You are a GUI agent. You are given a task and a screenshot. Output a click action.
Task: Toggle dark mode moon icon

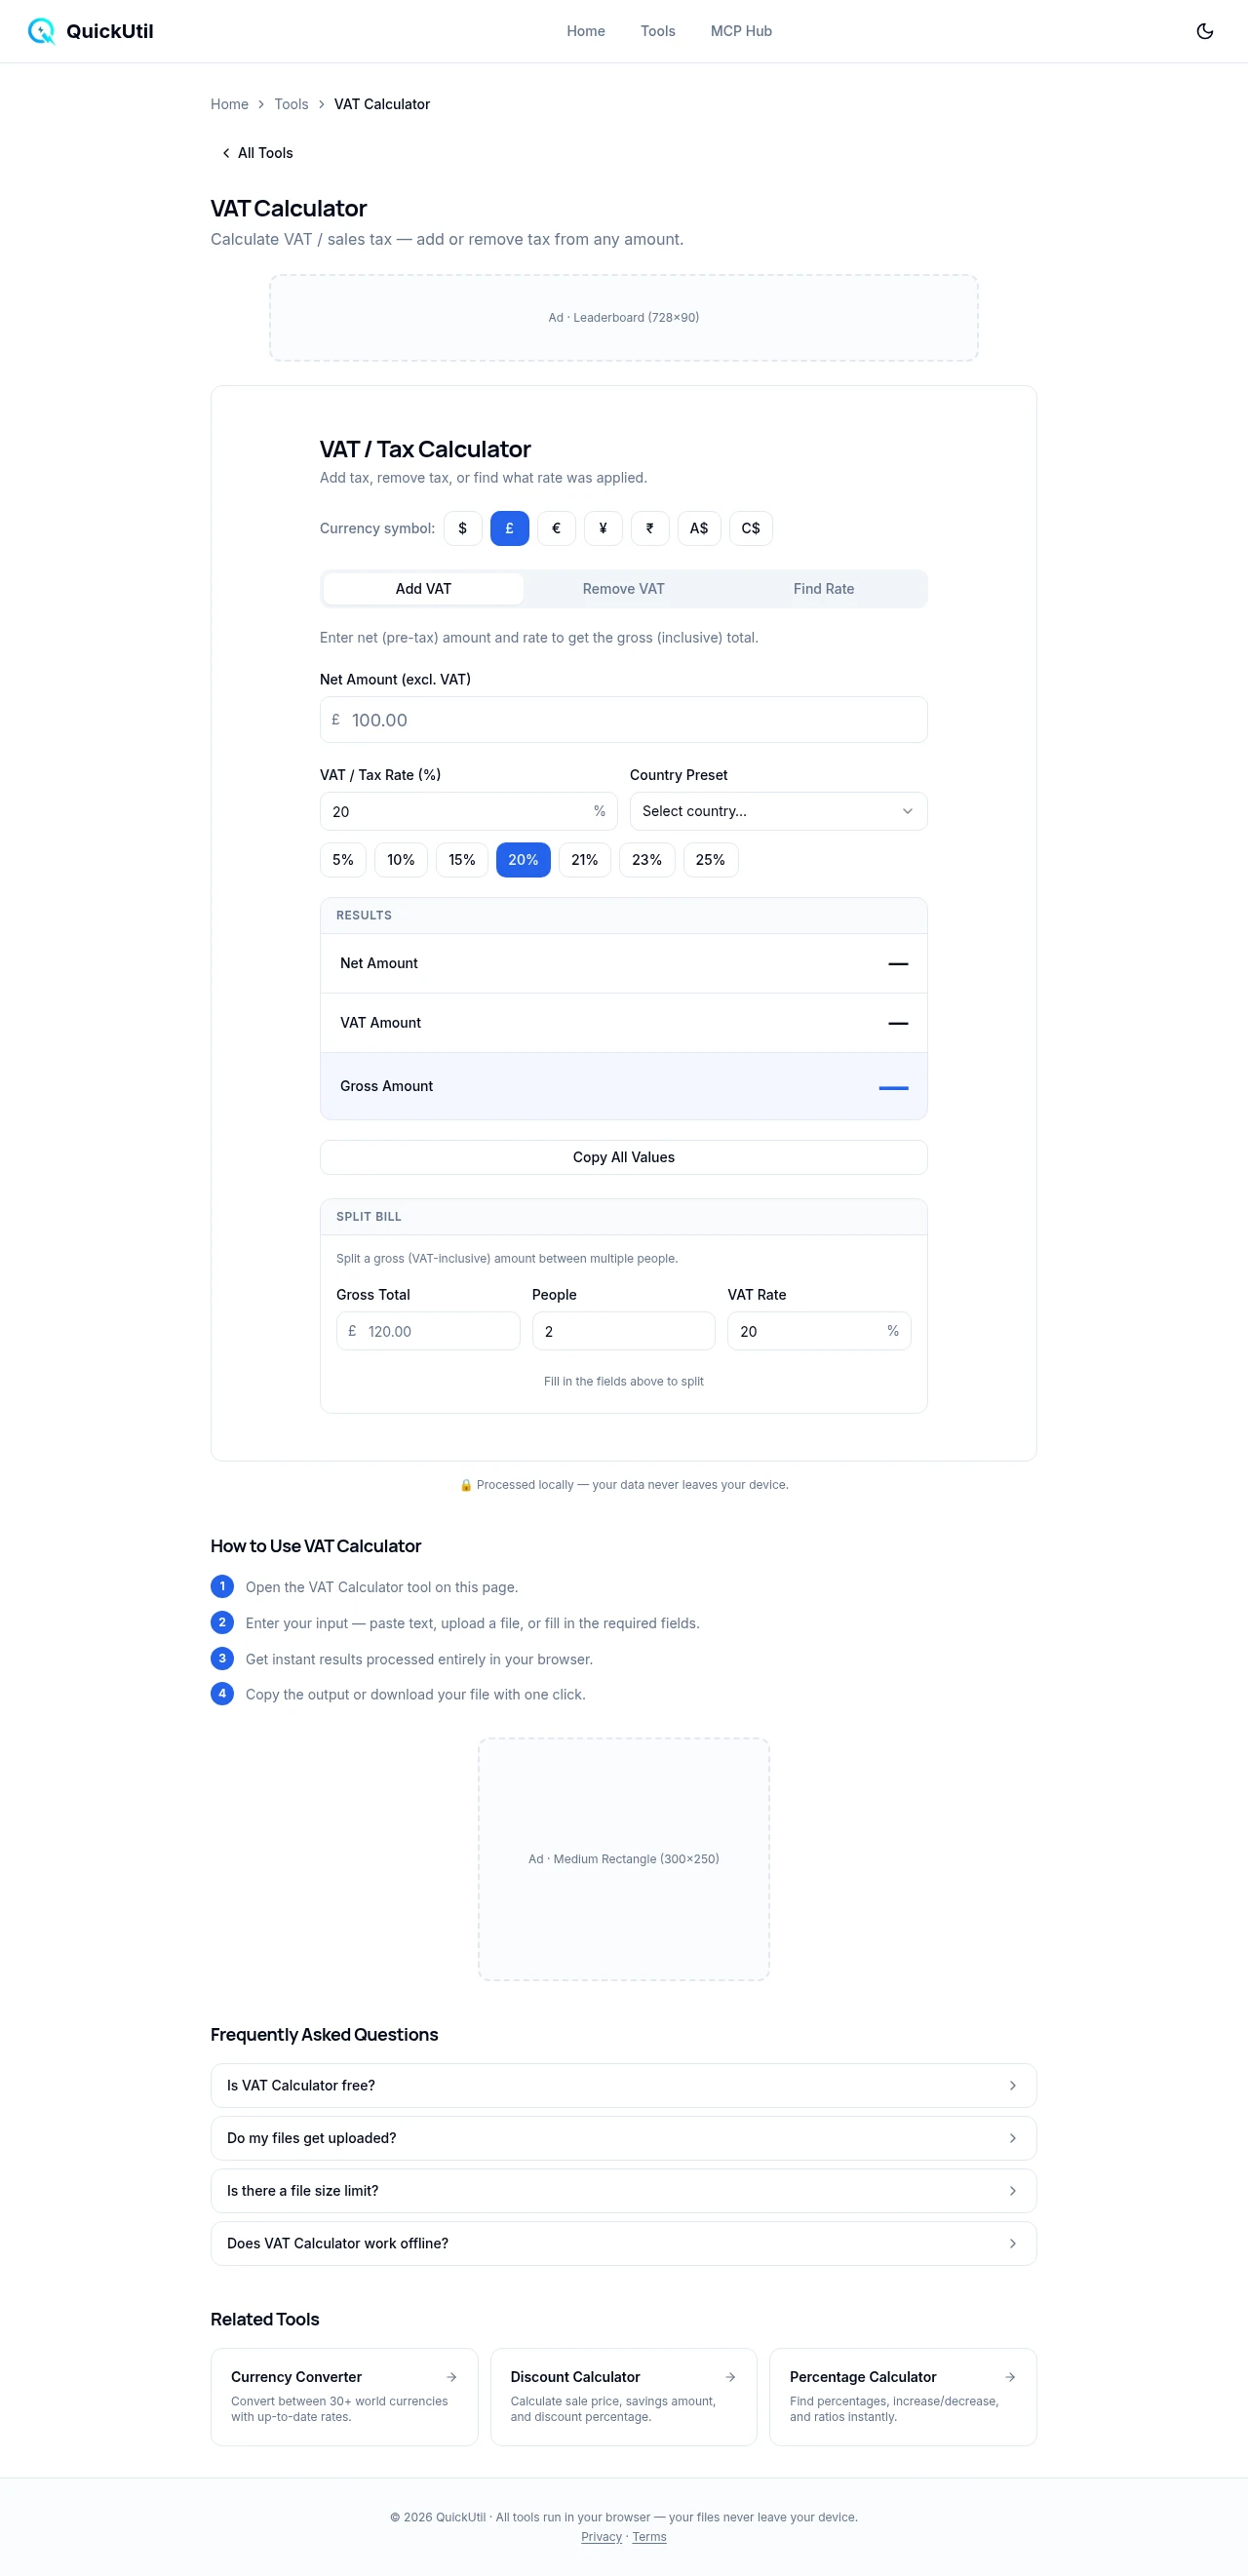tap(1204, 31)
